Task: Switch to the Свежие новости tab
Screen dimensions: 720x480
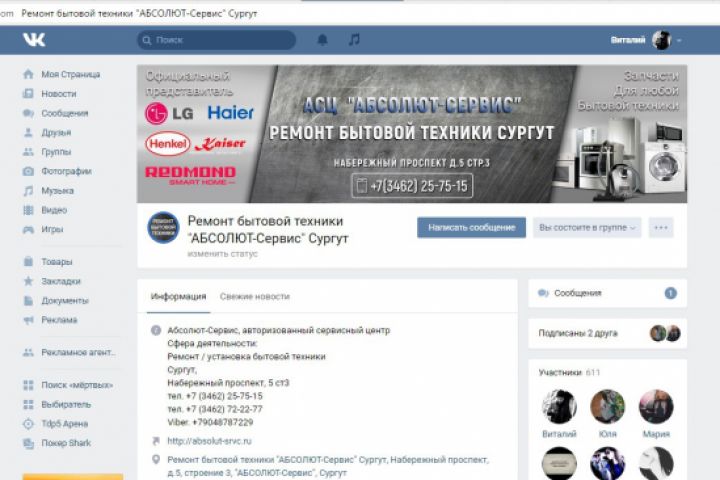Action: pyautogui.click(x=255, y=296)
